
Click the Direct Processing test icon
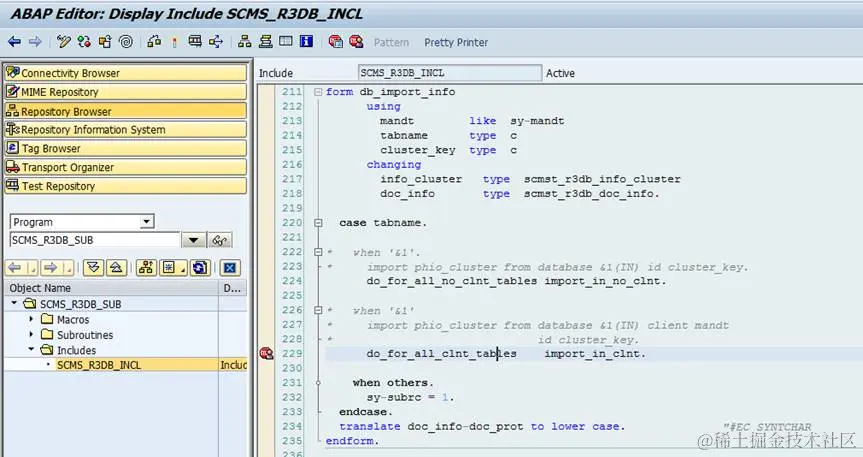tap(195, 42)
